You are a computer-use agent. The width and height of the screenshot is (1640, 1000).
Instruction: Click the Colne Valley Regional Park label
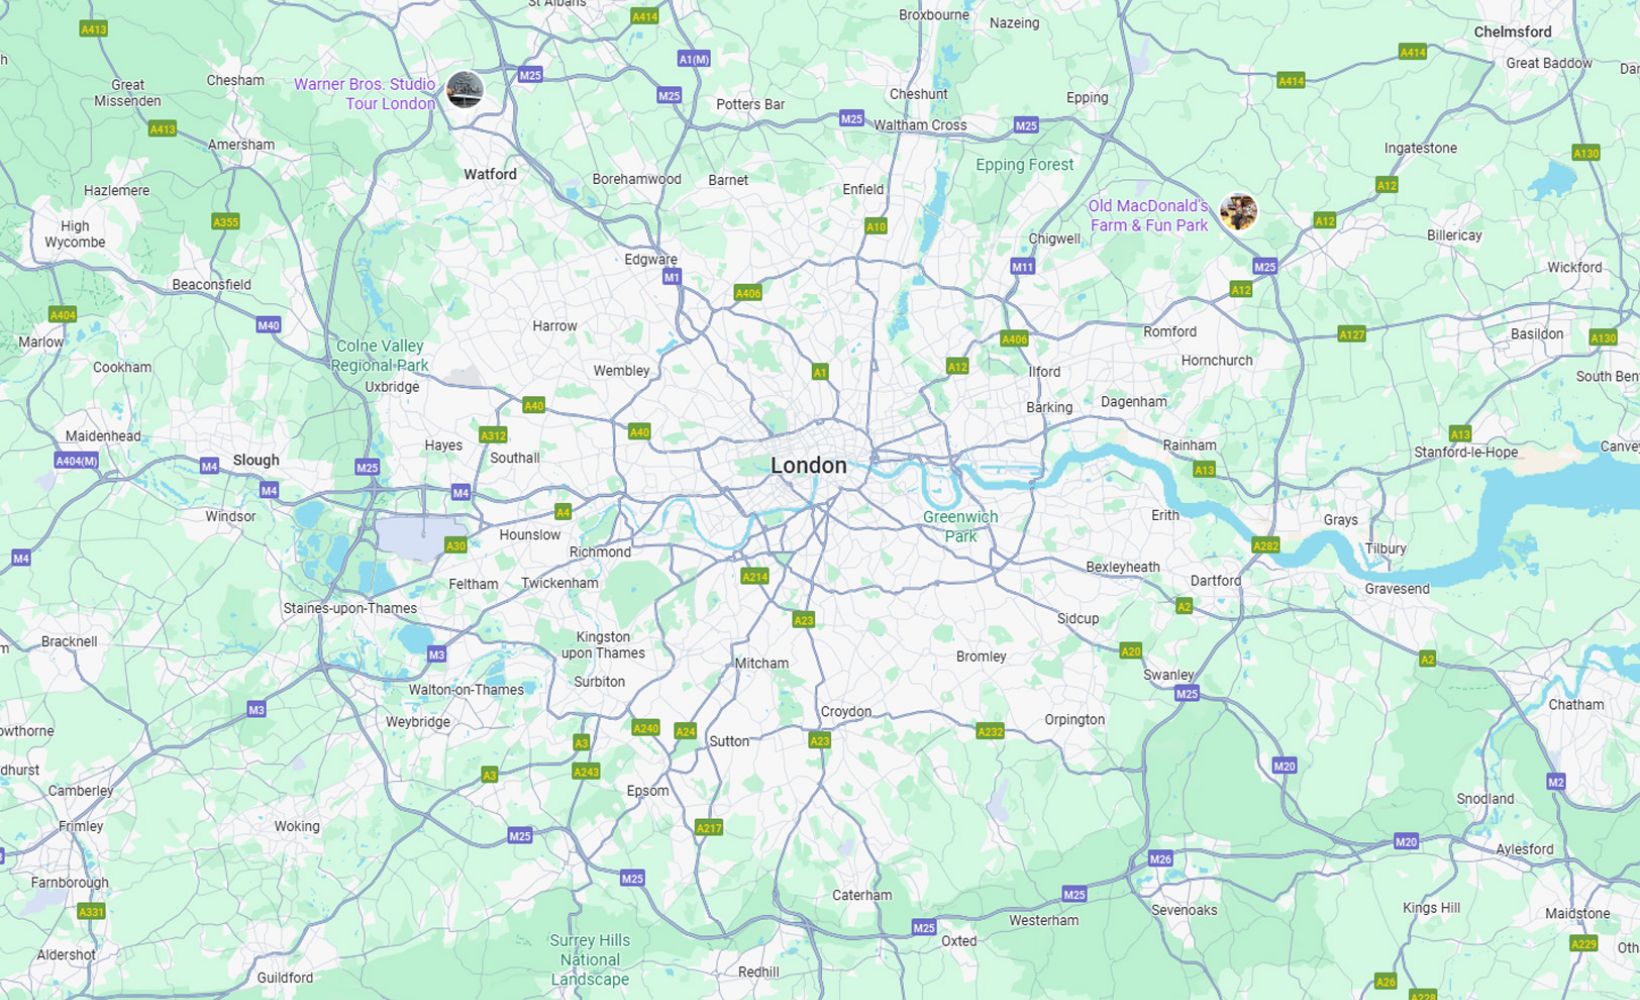coord(380,356)
